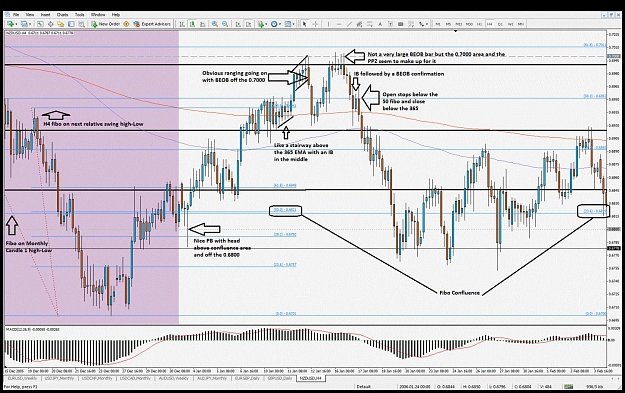Open the Indicators list icon
This screenshot has width=625, height=393.
click(261, 24)
